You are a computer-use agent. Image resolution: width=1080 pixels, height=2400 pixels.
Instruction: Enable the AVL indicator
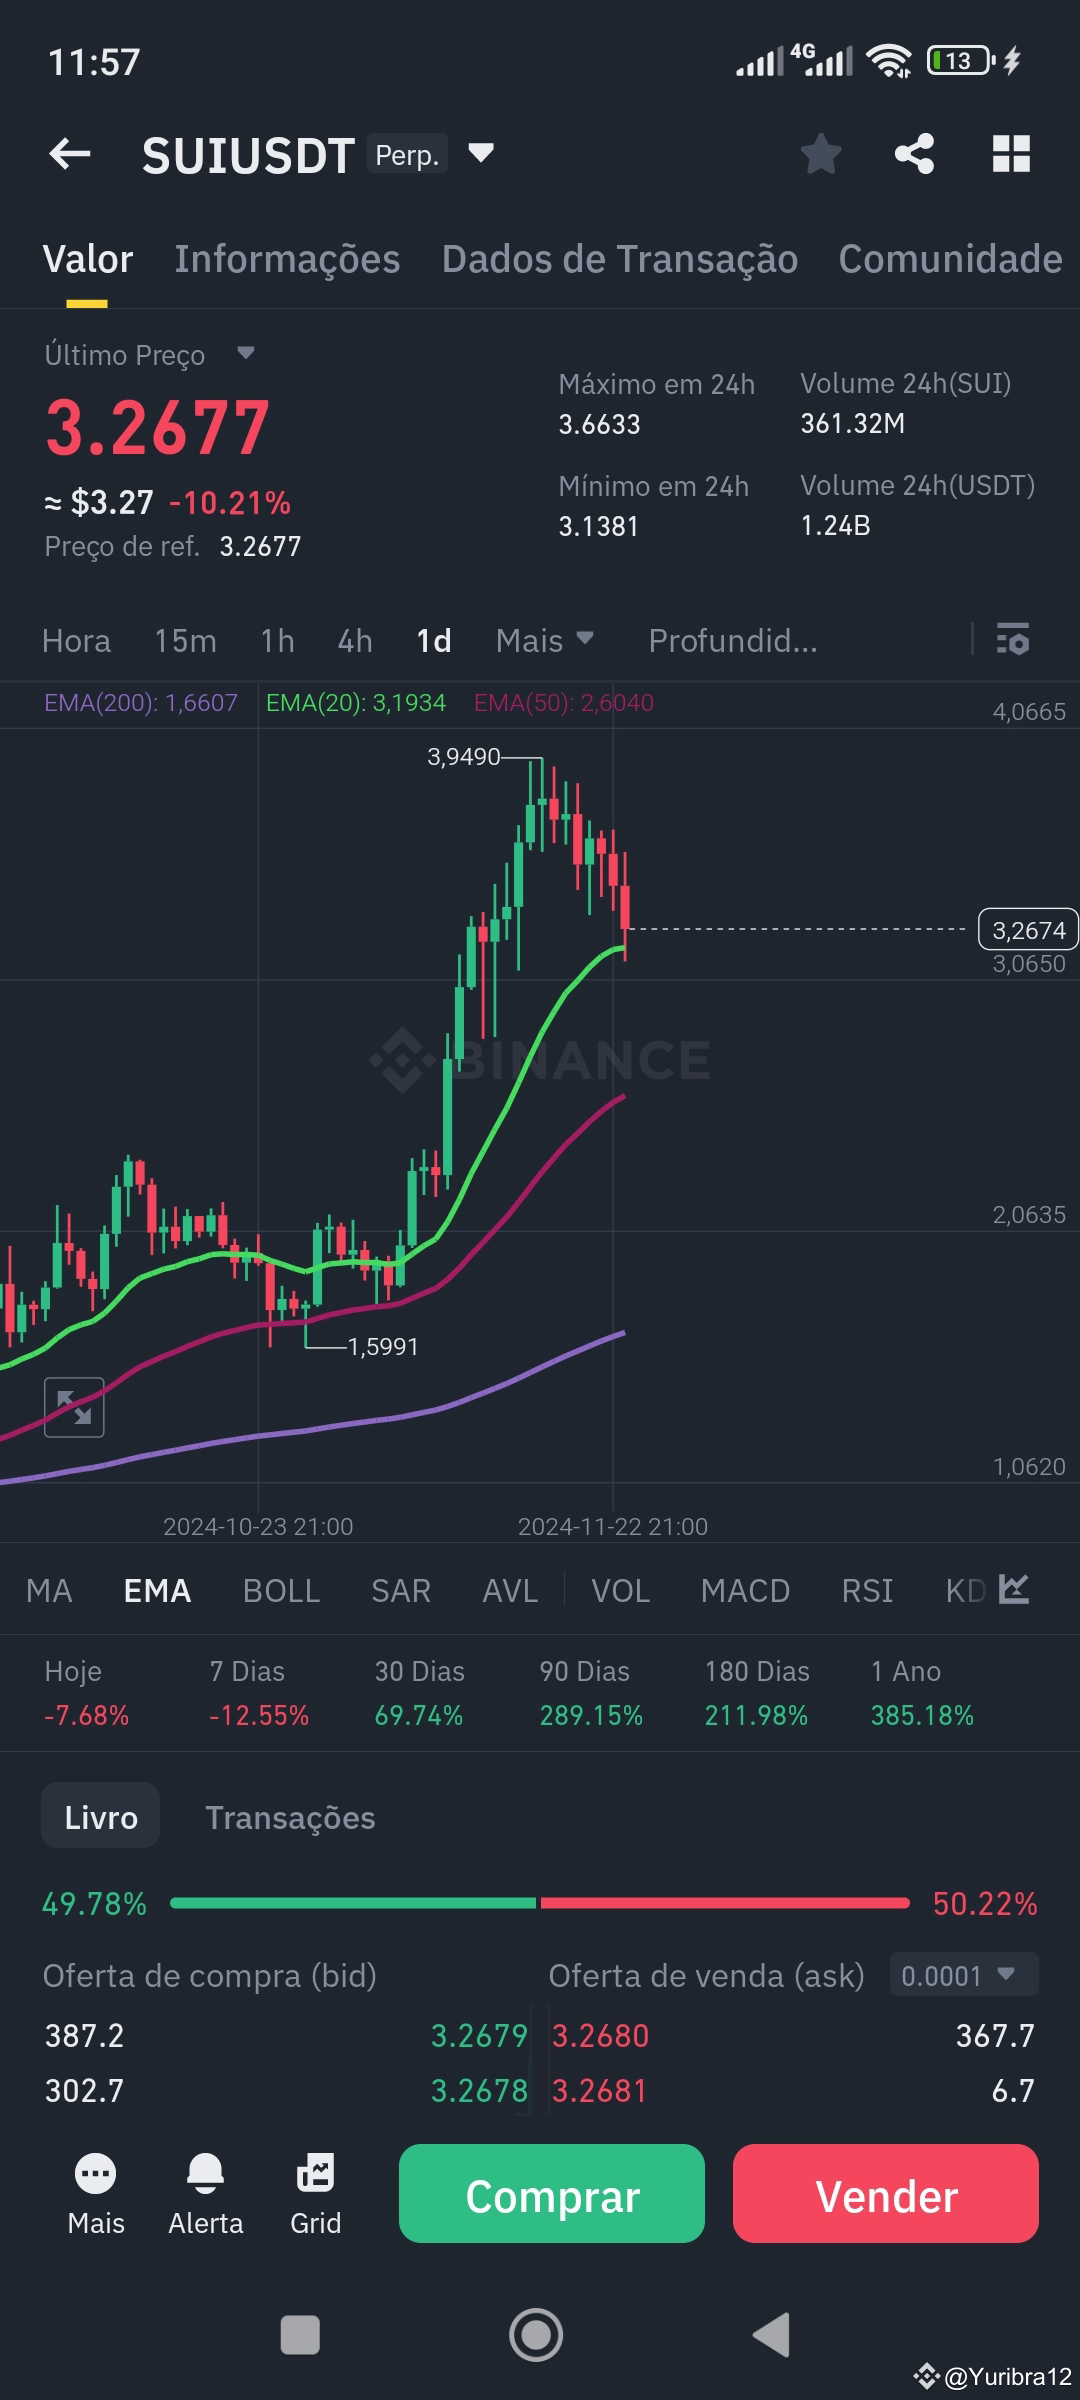click(x=510, y=1590)
